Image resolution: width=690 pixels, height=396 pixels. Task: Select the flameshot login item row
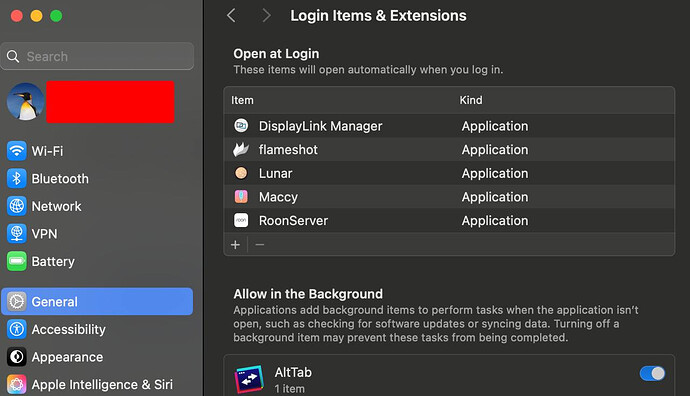point(449,150)
